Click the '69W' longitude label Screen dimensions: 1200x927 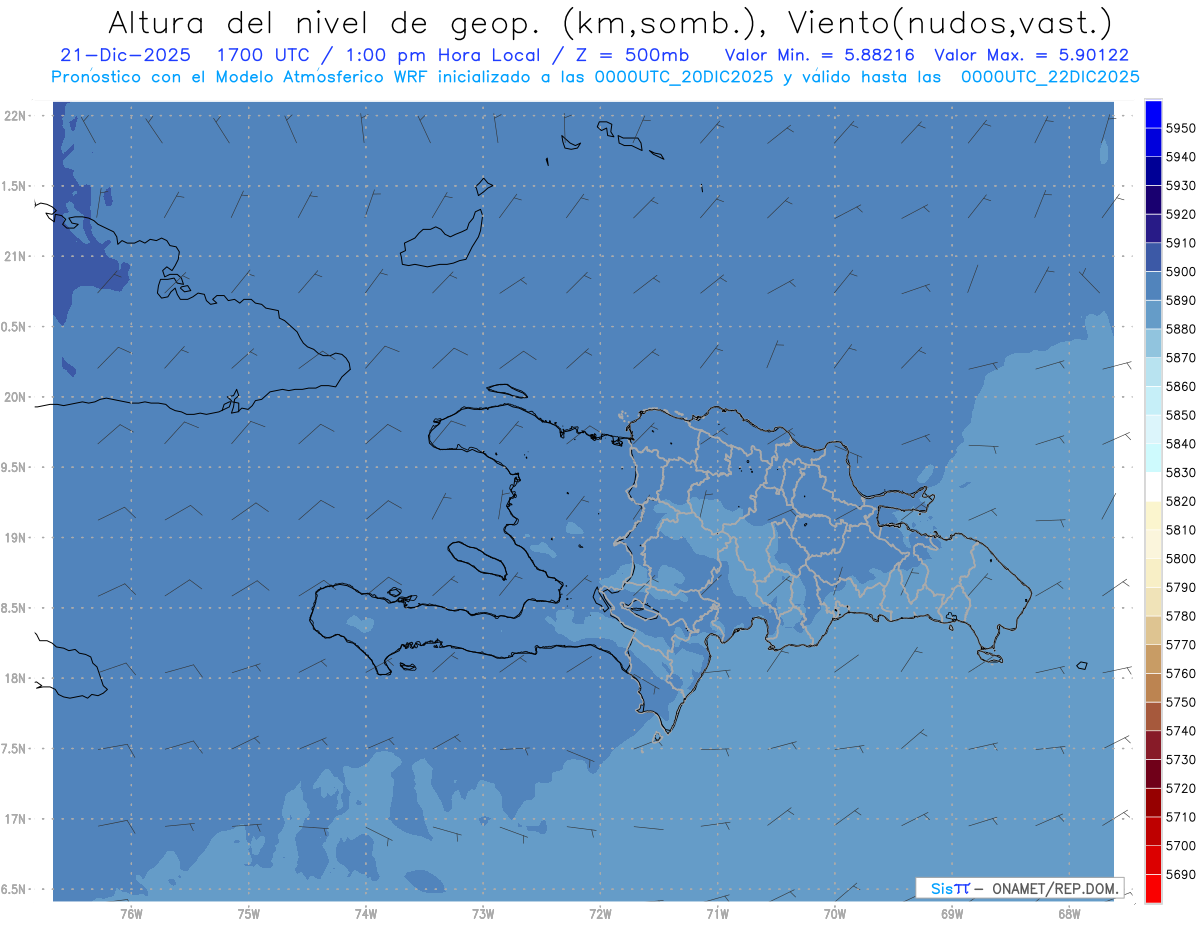pos(952,913)
